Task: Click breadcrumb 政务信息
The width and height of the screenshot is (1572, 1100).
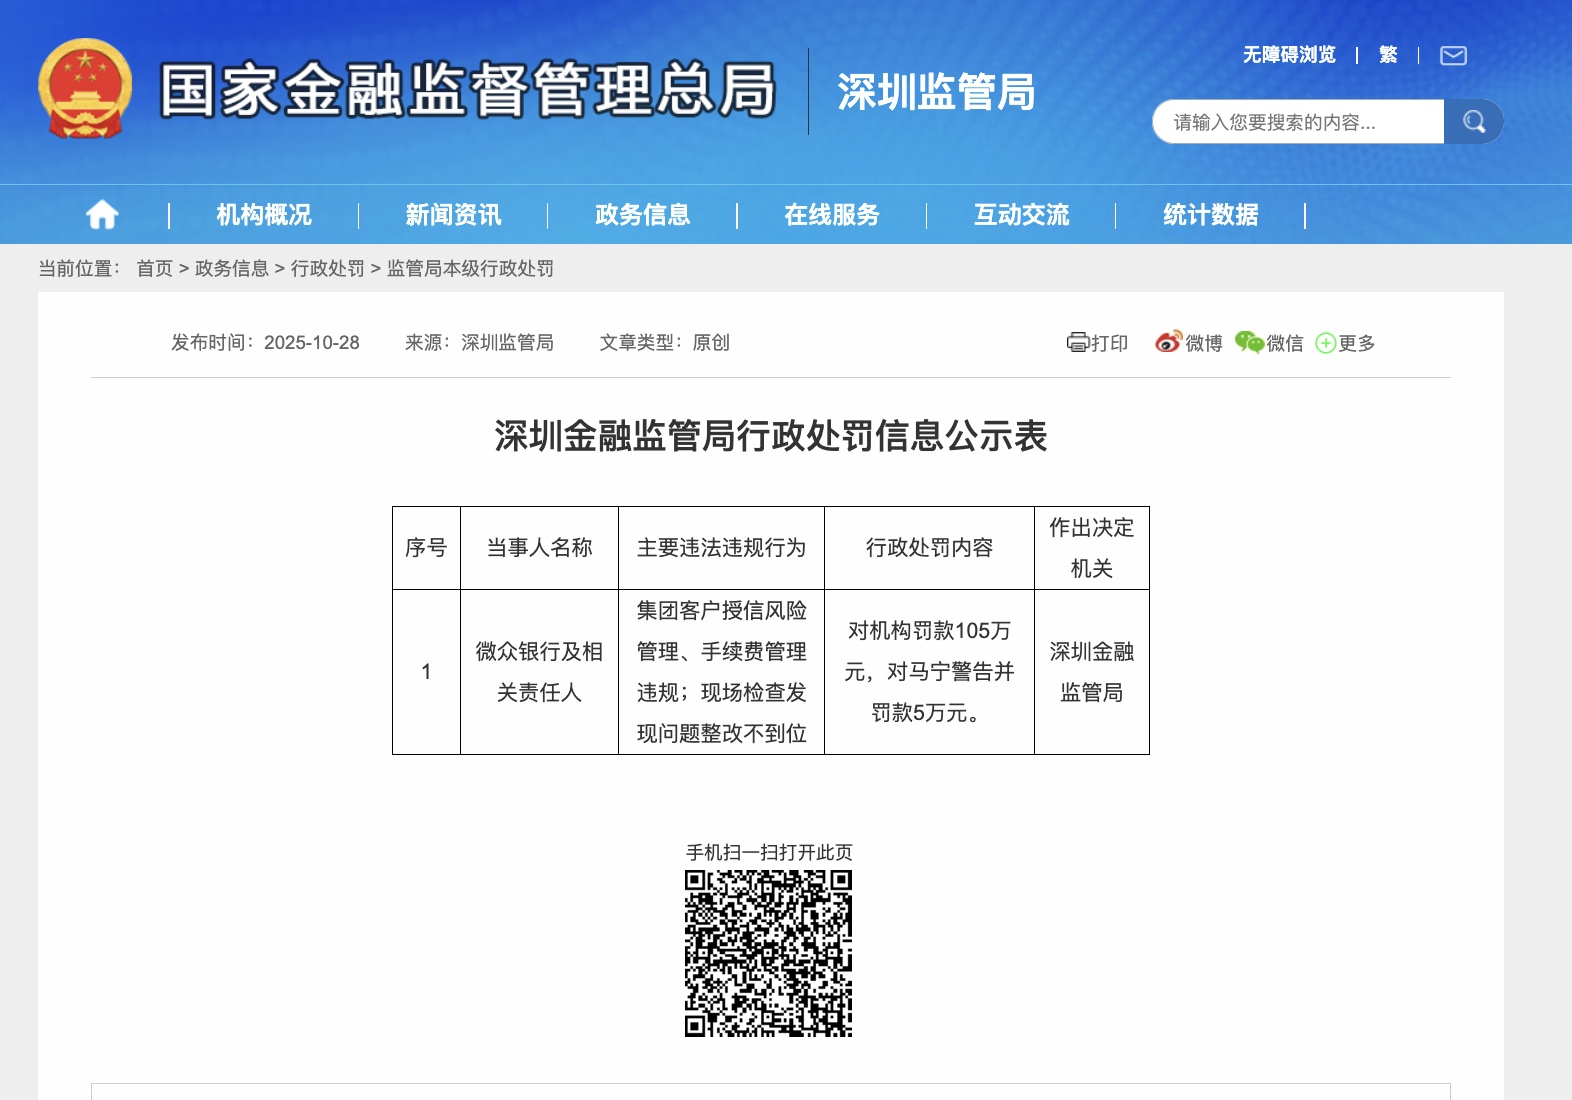Action: point(232,268)
